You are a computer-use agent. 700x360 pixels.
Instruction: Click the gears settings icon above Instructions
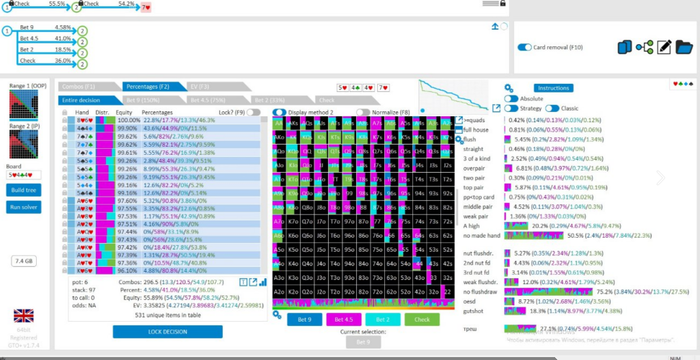coord(508,88)
